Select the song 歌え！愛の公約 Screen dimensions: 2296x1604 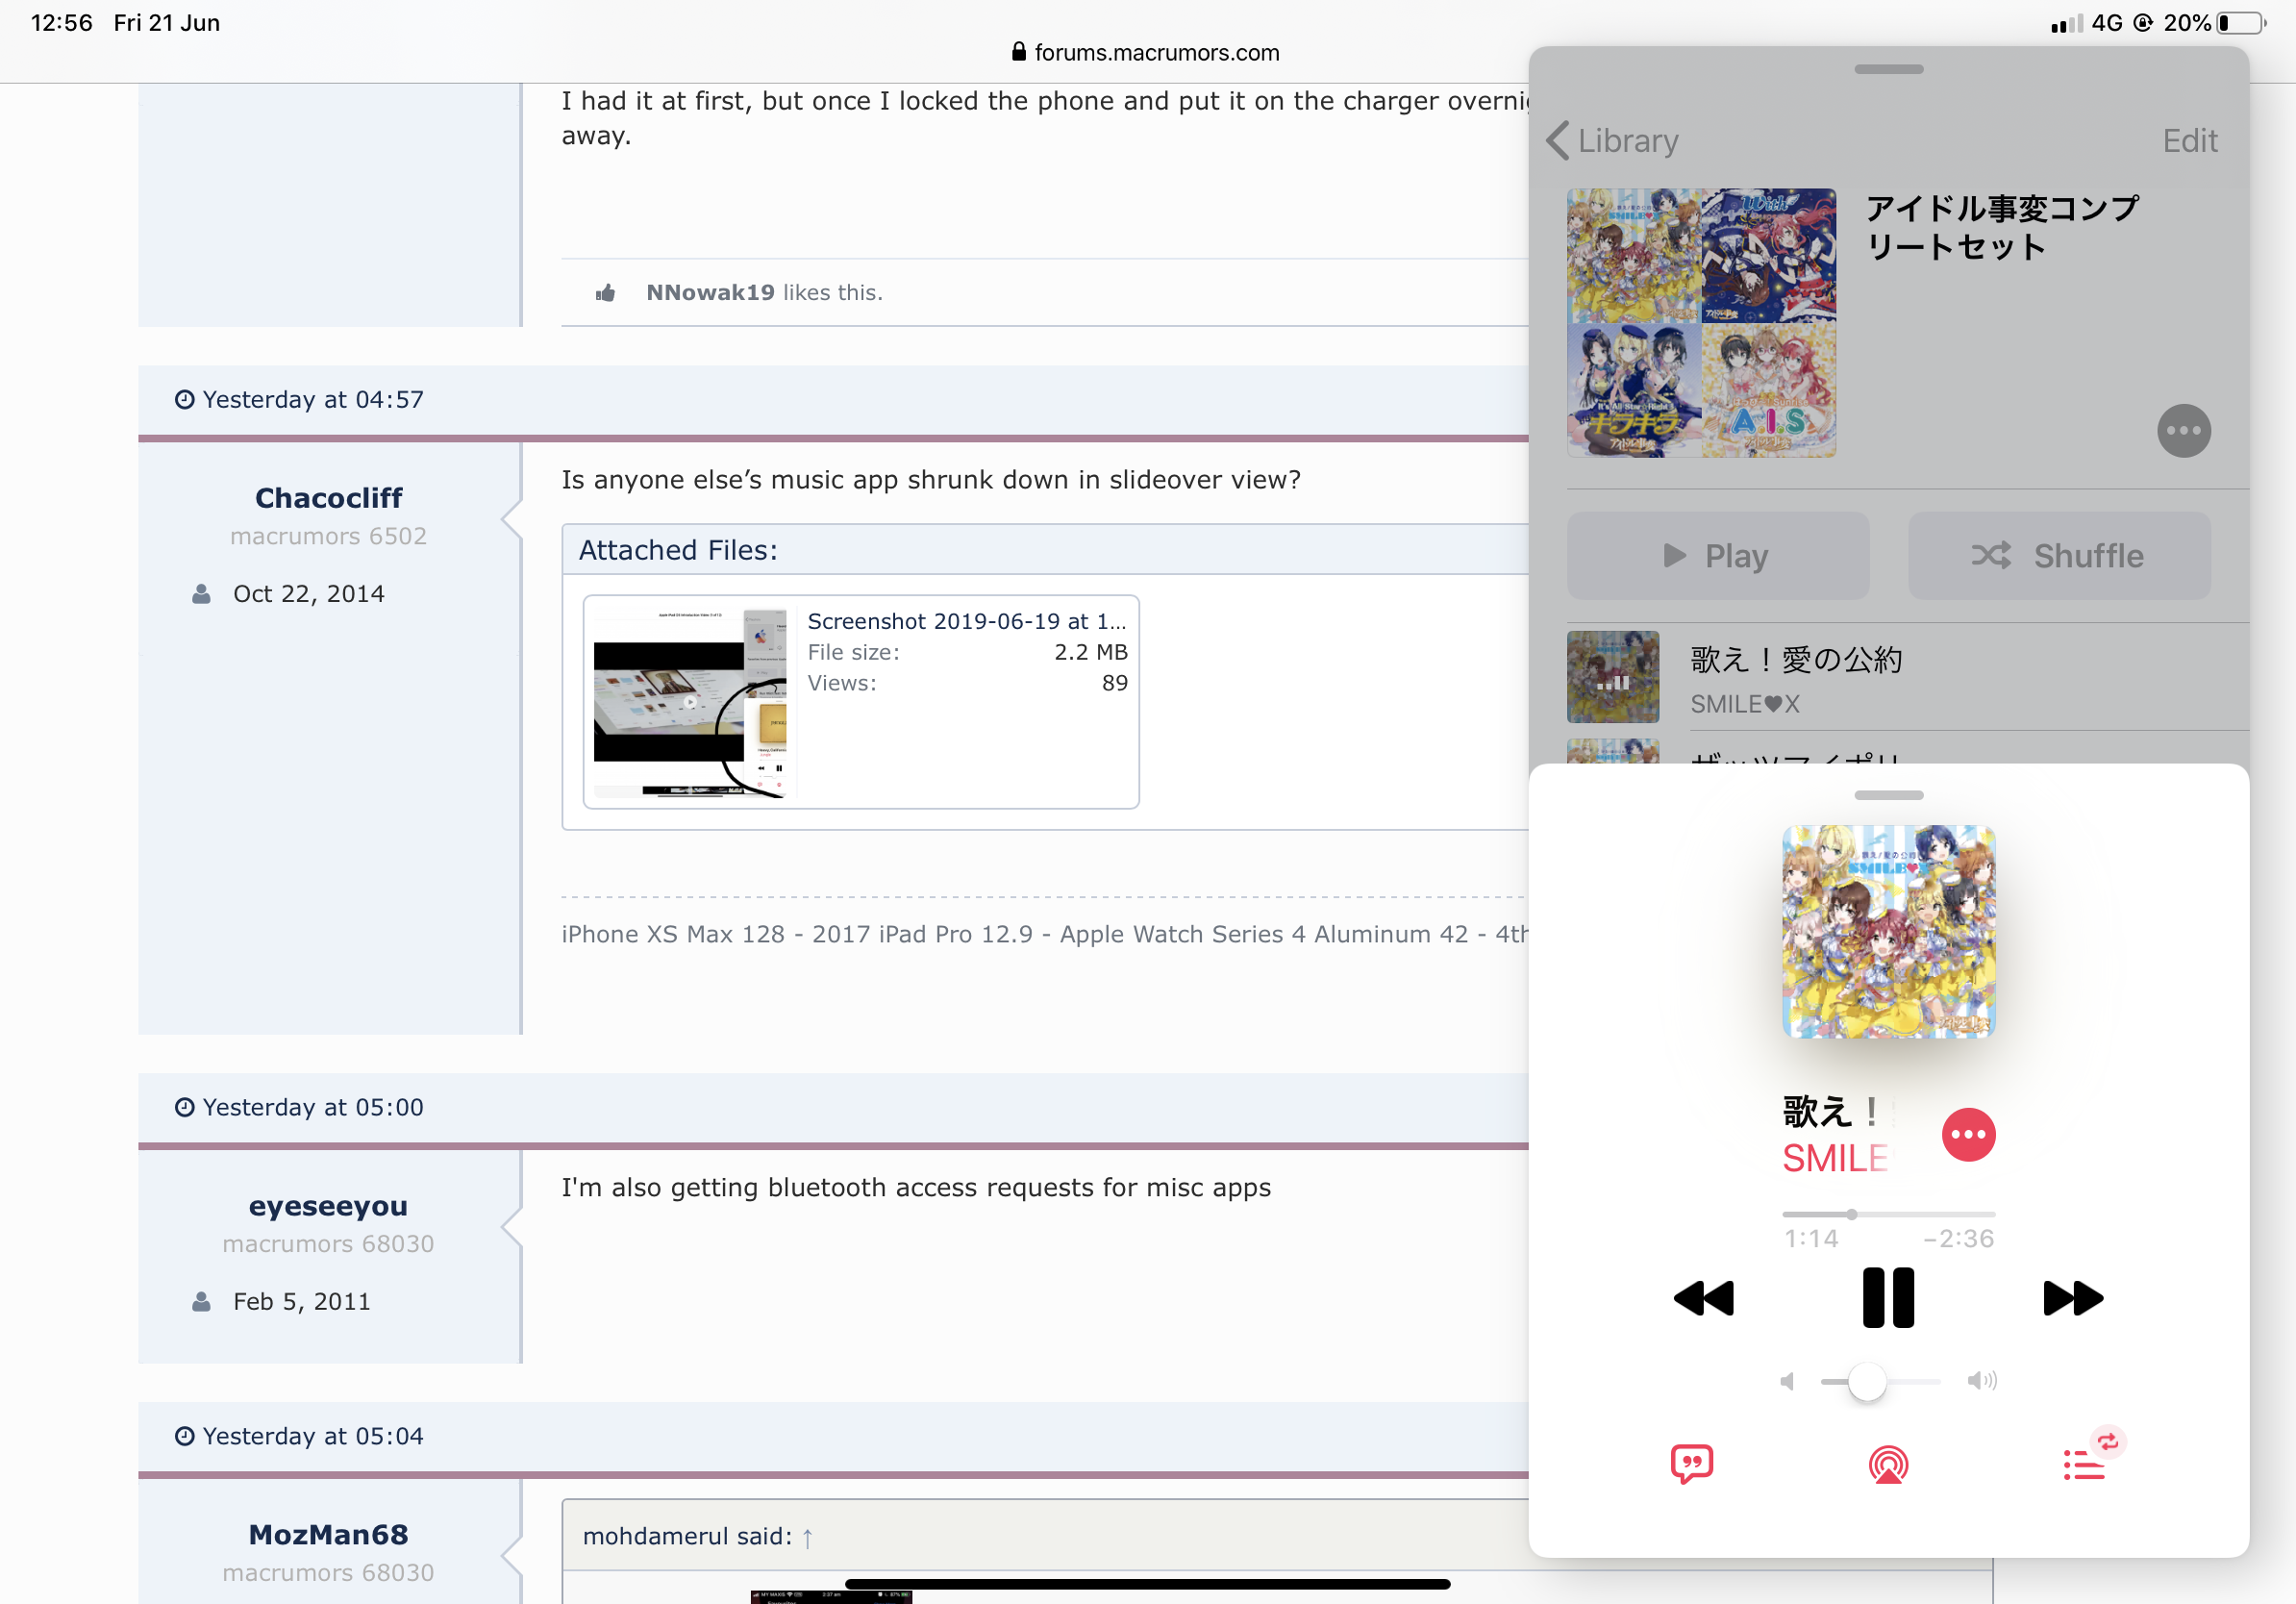point(1907,677)
